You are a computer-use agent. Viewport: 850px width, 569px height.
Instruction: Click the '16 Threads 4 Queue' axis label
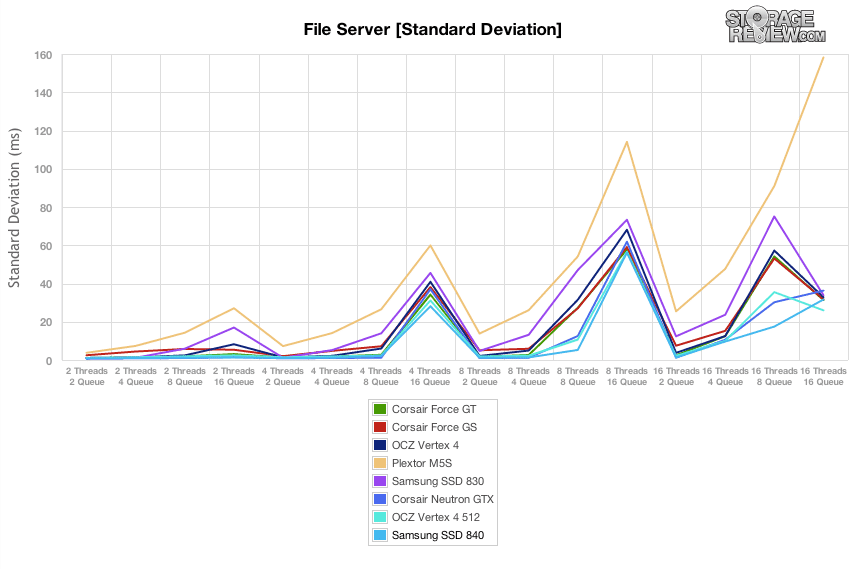725,377
